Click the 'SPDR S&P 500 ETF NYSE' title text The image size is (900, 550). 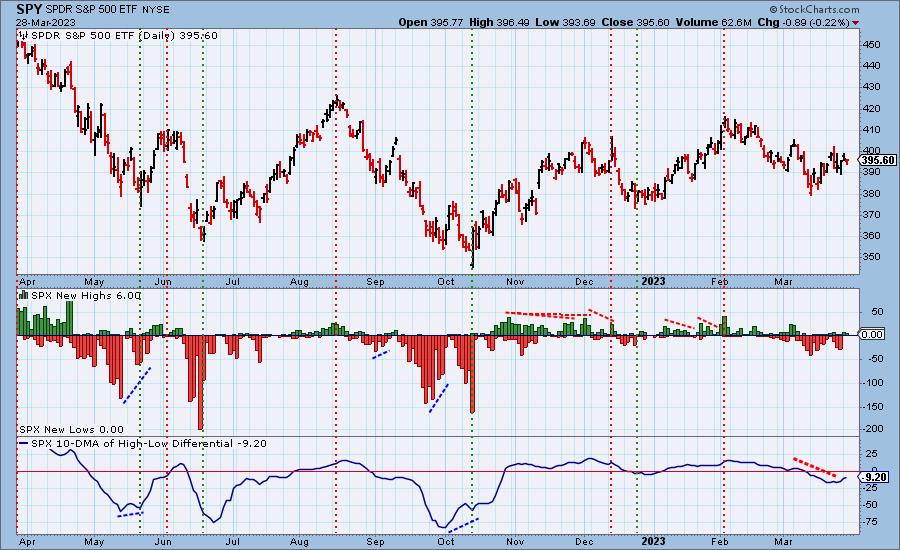pyautogui.click(x=107, y=10)
